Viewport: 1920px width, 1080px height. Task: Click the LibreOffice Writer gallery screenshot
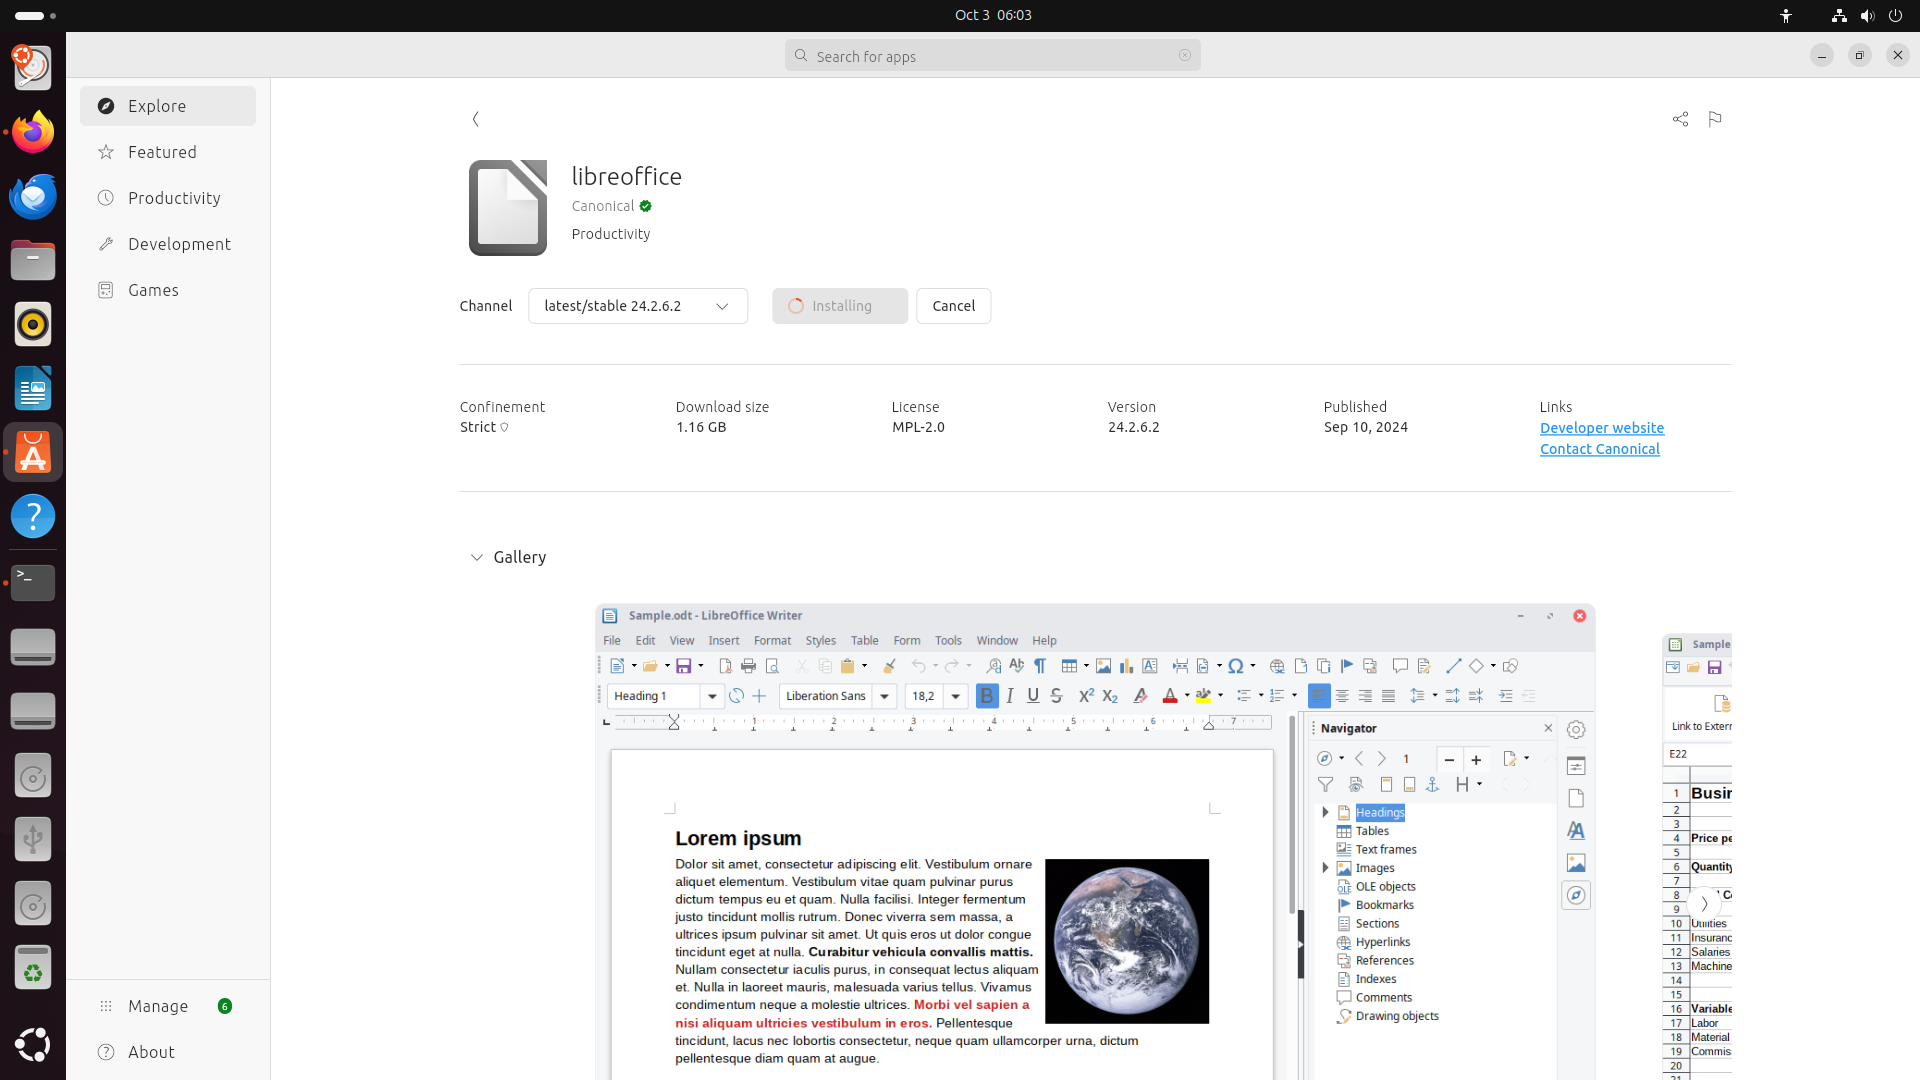pos(1095,842)
